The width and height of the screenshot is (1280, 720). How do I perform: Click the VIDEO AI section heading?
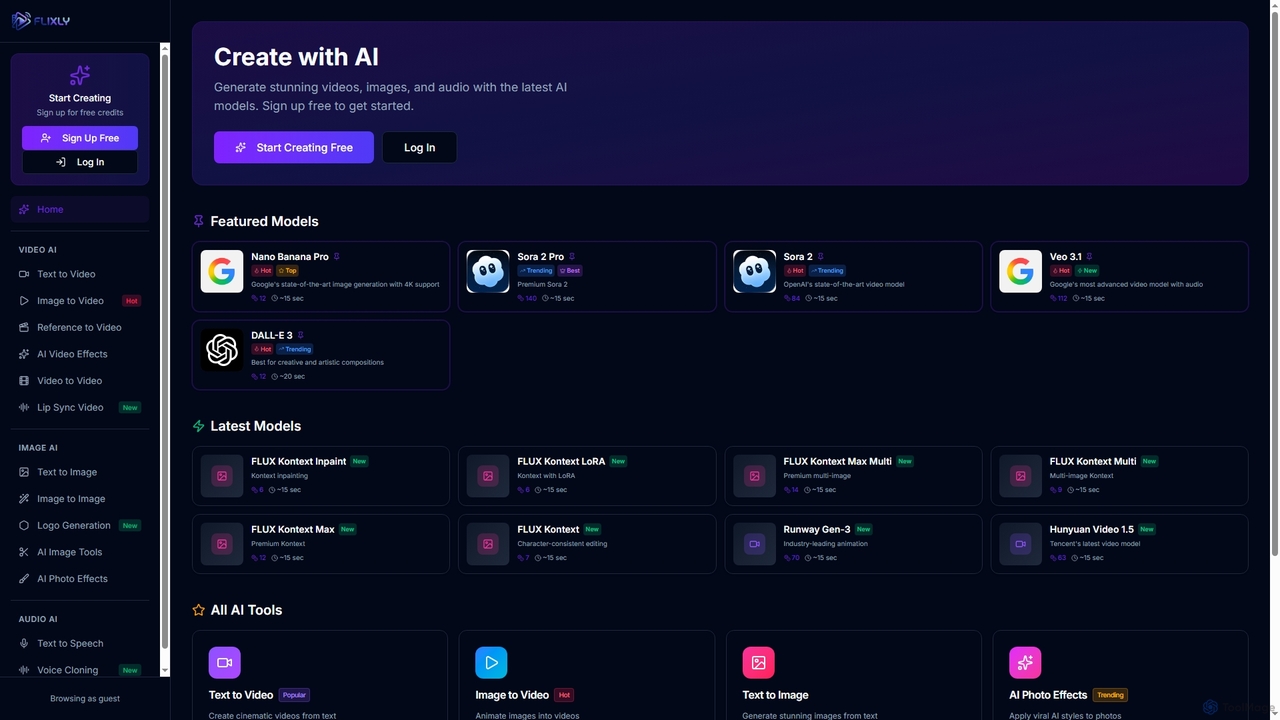click(x=38, y=250)
